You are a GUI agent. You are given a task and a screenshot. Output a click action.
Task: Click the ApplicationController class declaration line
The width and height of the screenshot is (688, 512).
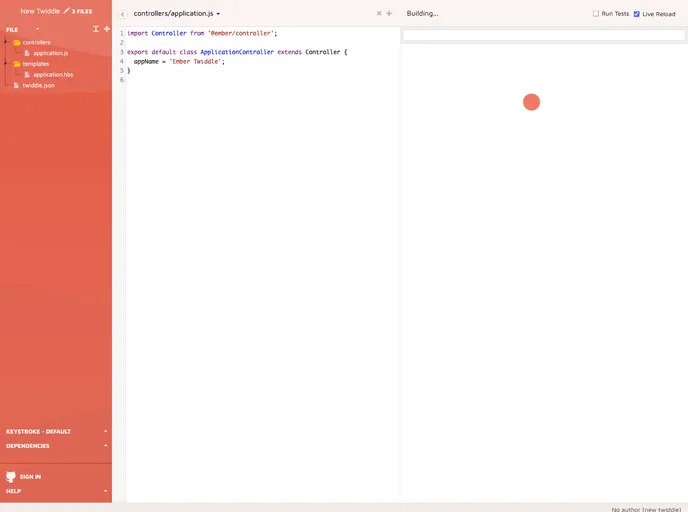(237, 52)
